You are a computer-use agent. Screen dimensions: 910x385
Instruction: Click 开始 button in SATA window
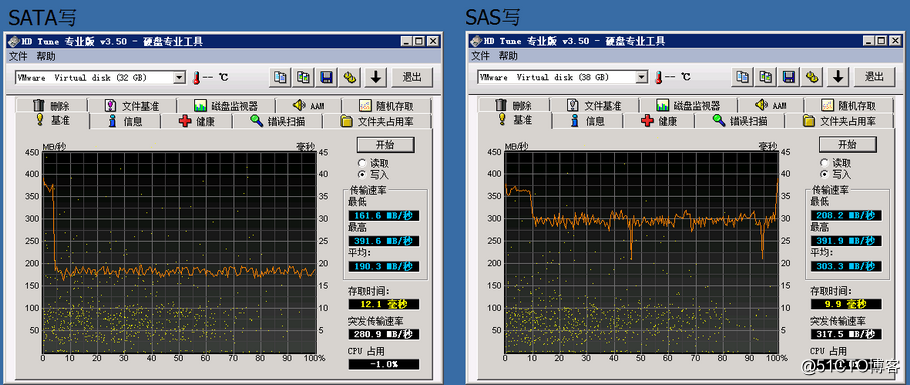click(385, 145)
